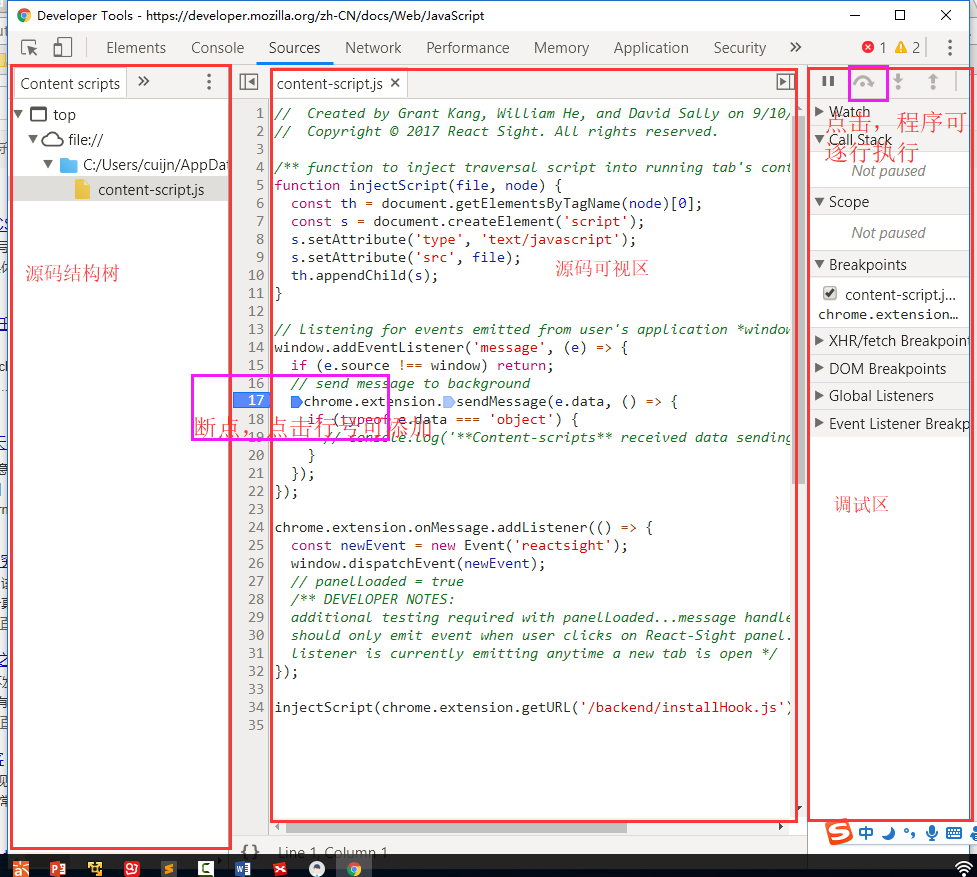Viewport: 977px width, 877px height.
Task: Step into next function call icon
Action: click(898, 81)
